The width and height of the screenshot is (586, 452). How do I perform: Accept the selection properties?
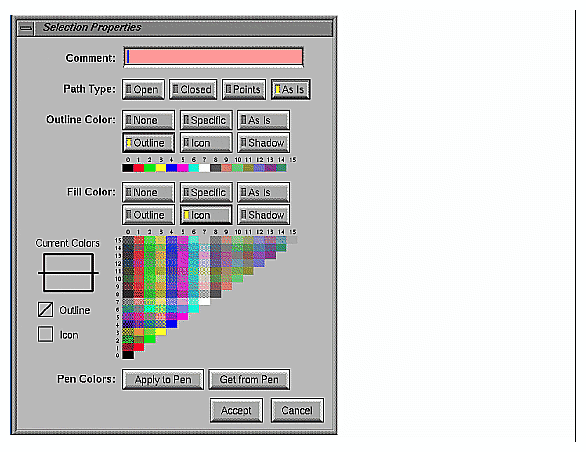(236, 411)
